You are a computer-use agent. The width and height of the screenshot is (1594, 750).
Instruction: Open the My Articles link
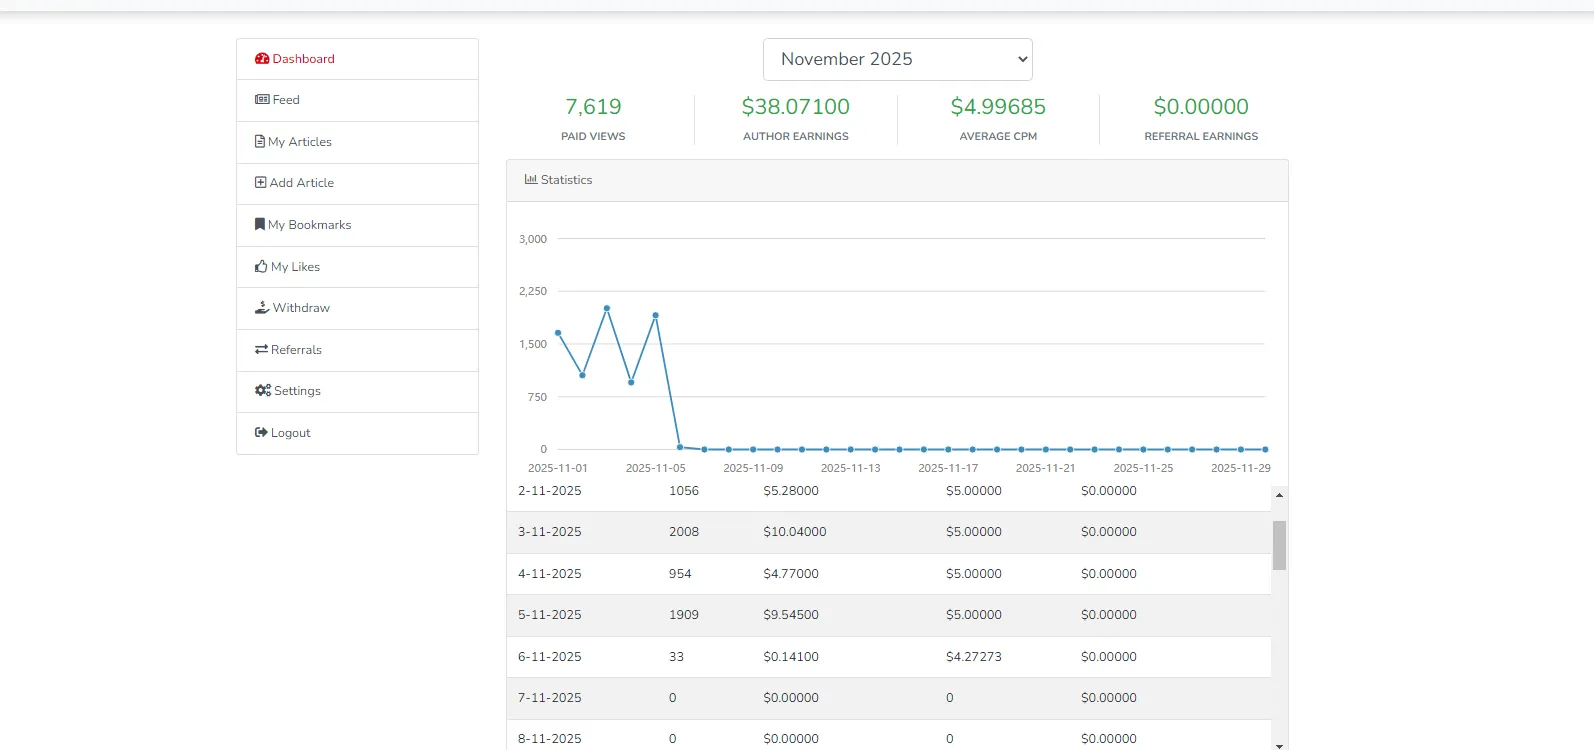300,142
